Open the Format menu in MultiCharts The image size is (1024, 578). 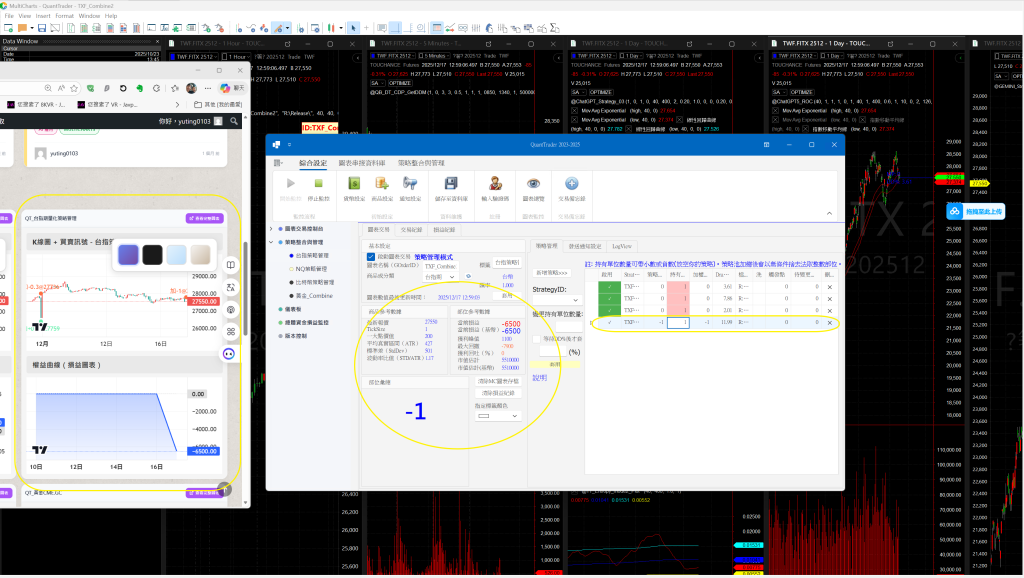coord(64,16)
